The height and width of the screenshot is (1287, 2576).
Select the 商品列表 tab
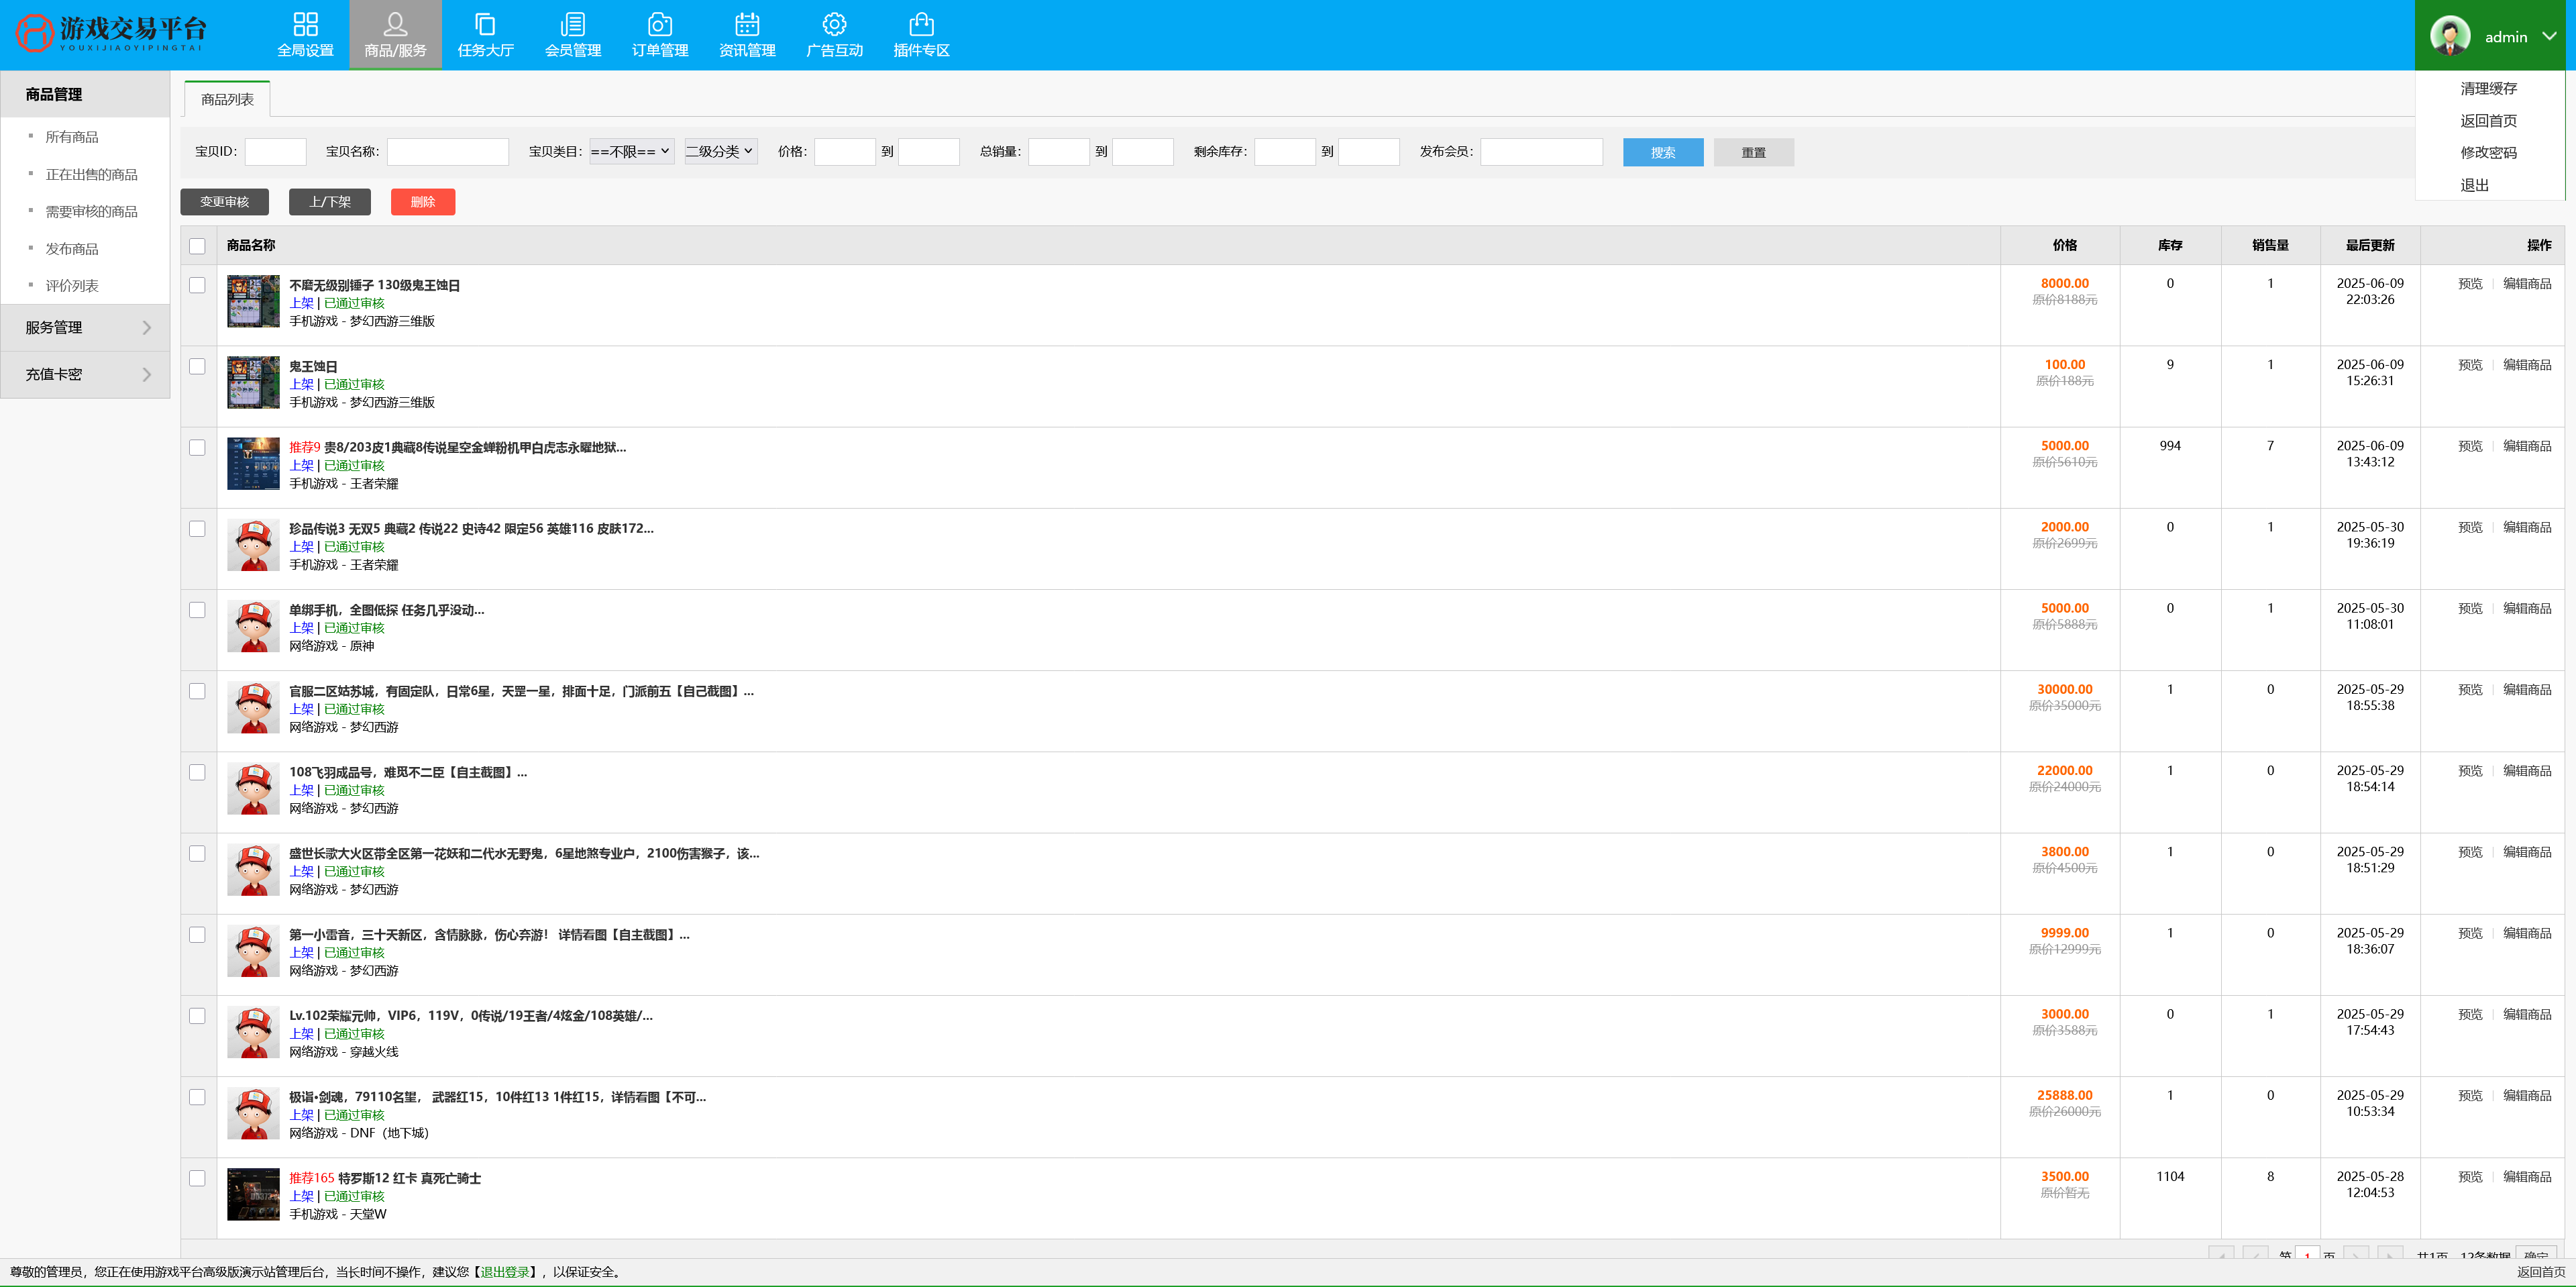[227, 100]
